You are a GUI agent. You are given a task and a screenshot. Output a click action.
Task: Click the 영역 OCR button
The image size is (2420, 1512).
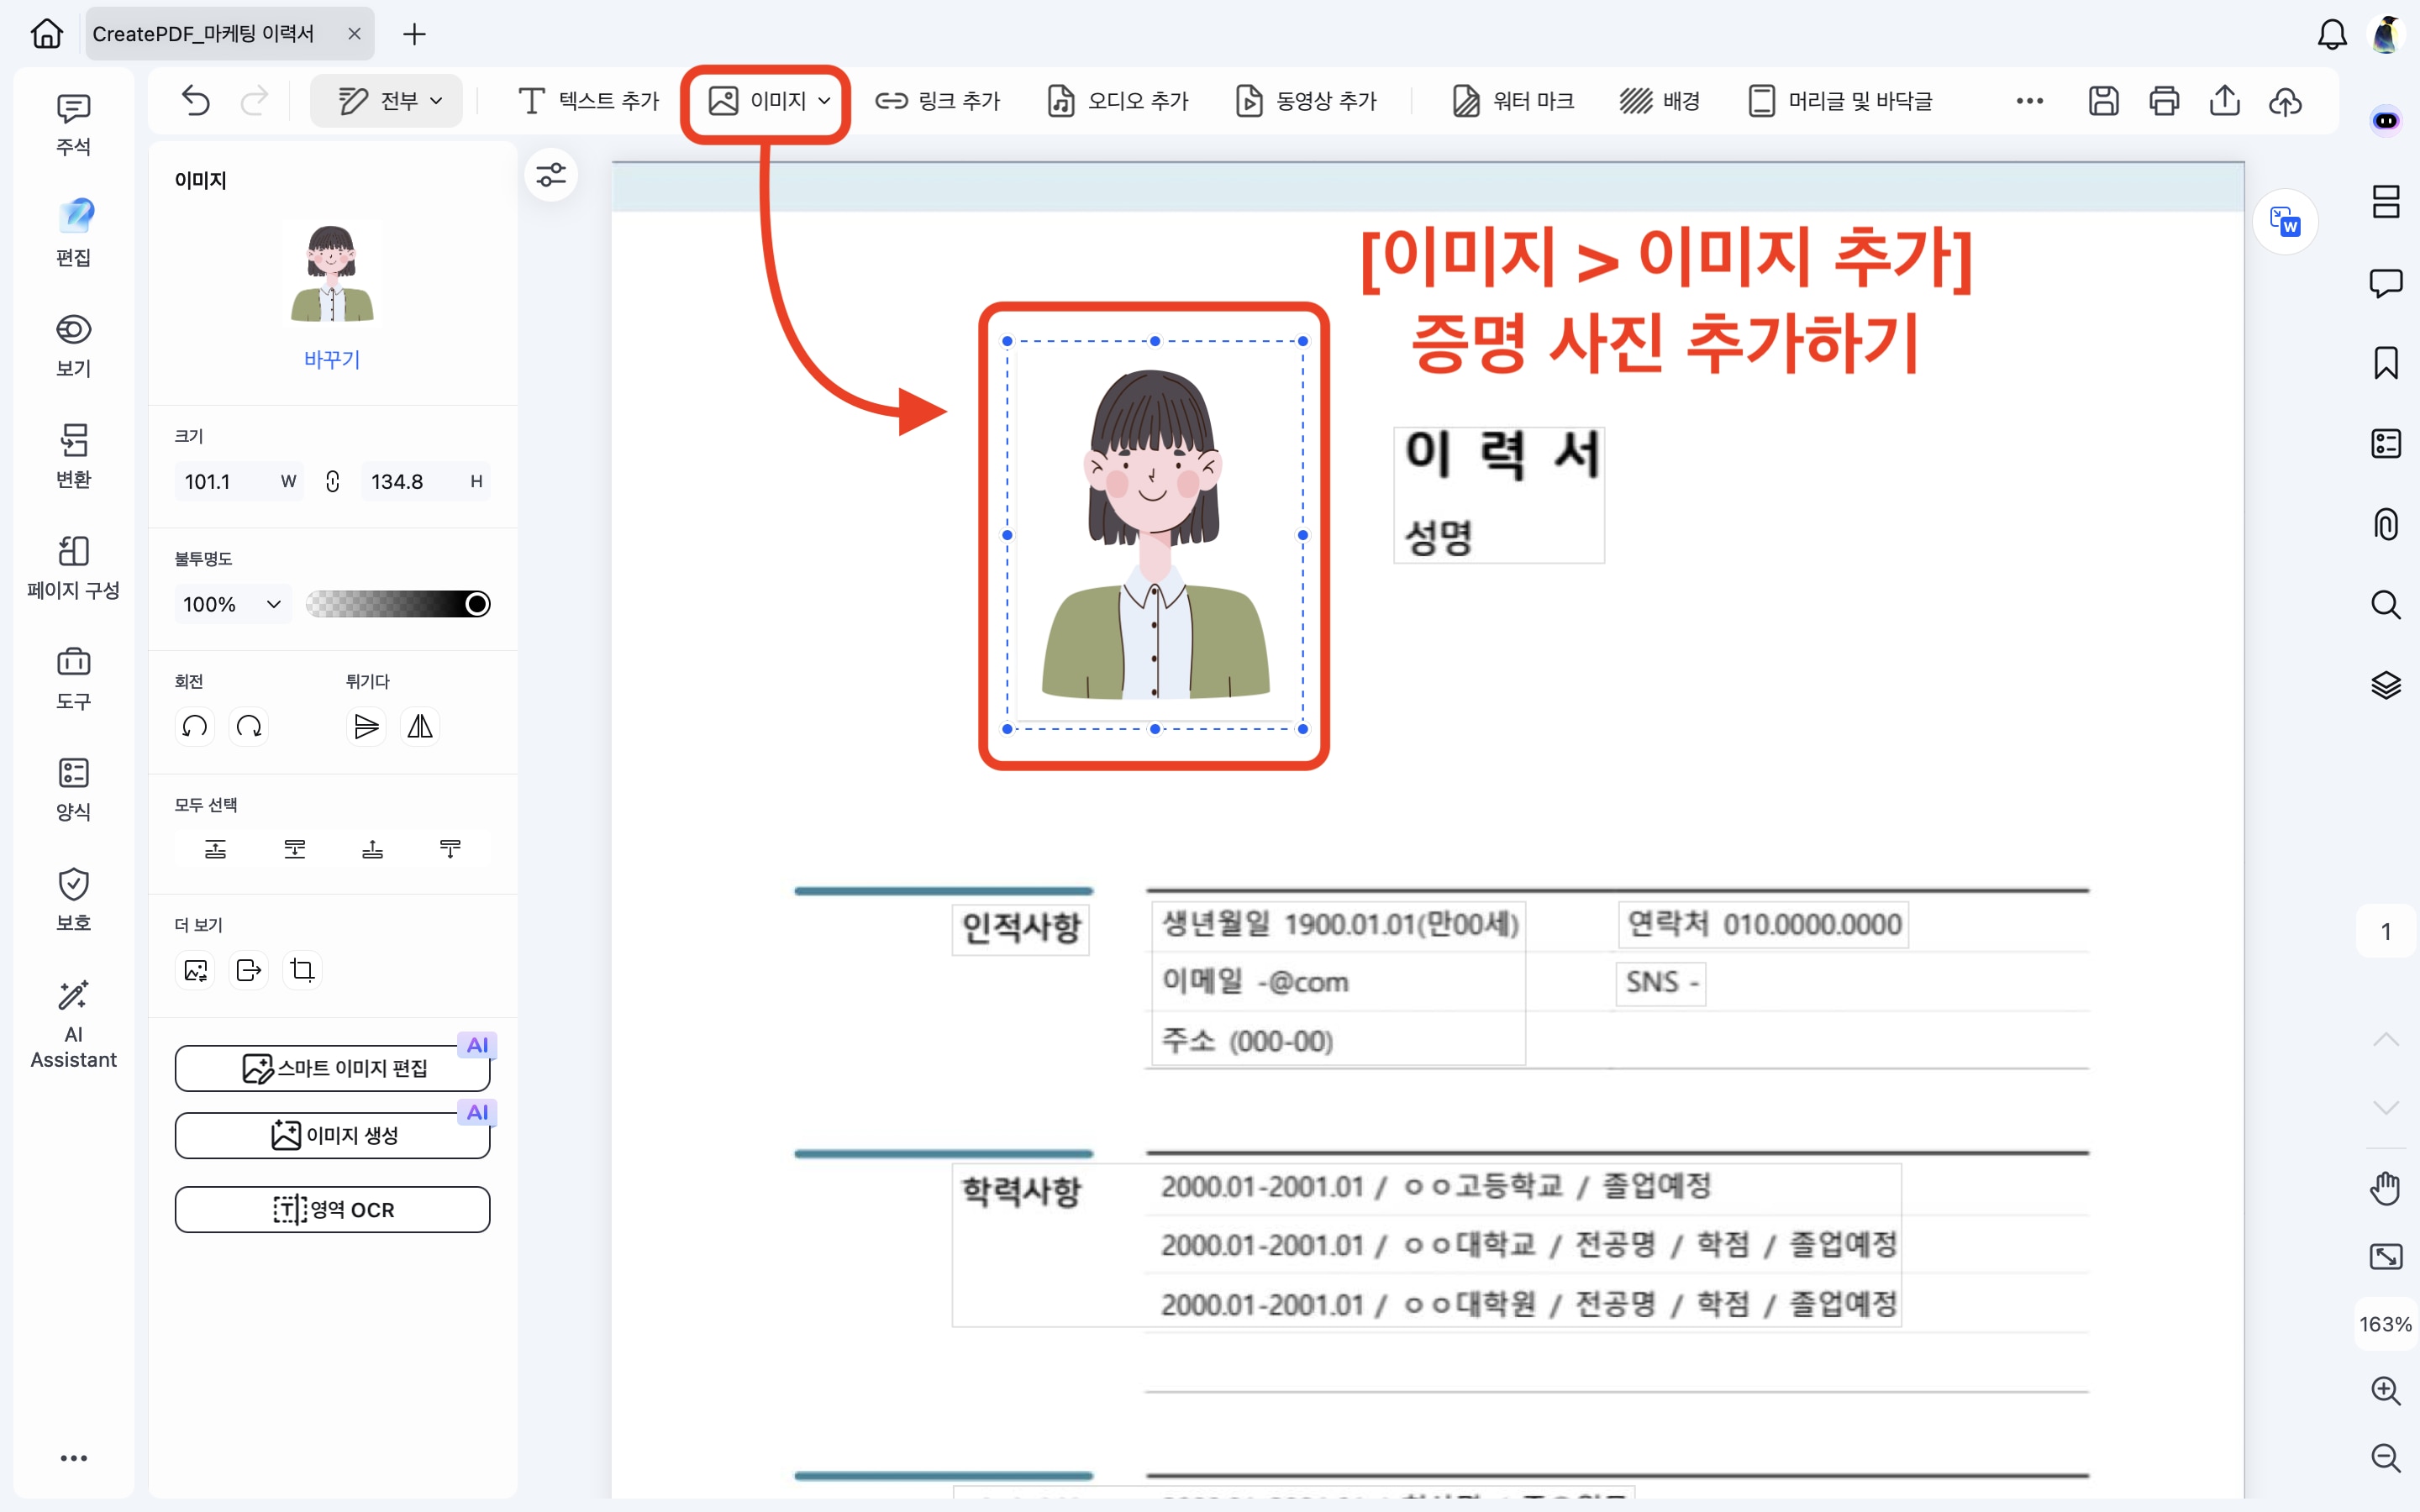(332, 1210)
